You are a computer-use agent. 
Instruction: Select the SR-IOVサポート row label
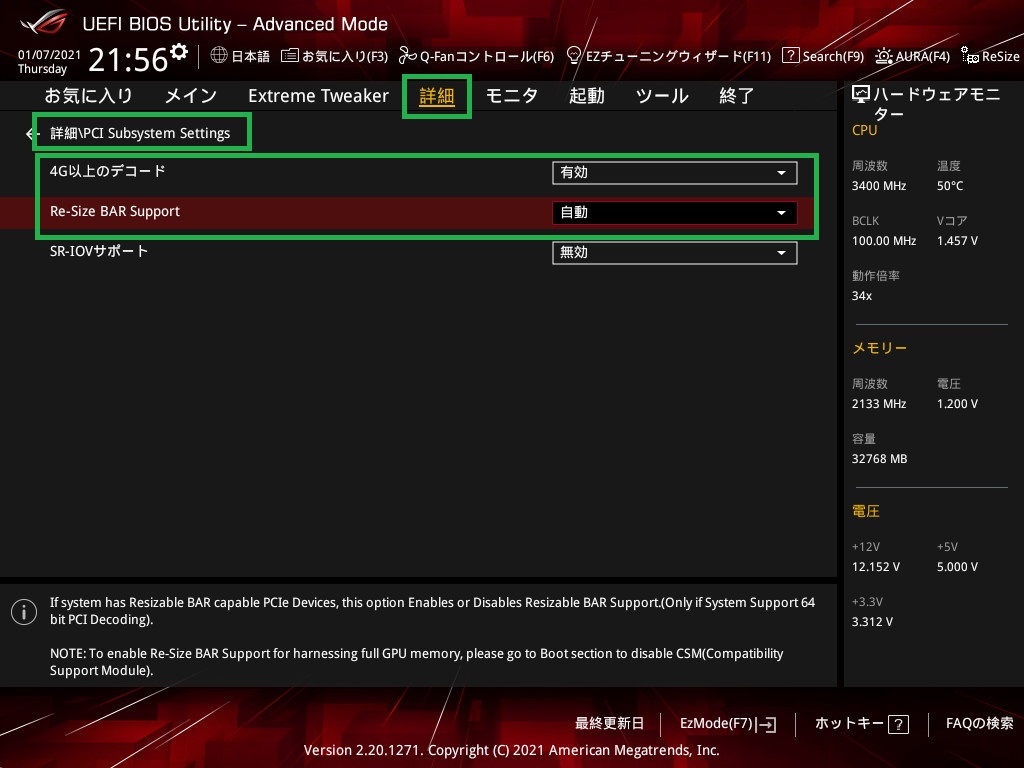[99, 251]
